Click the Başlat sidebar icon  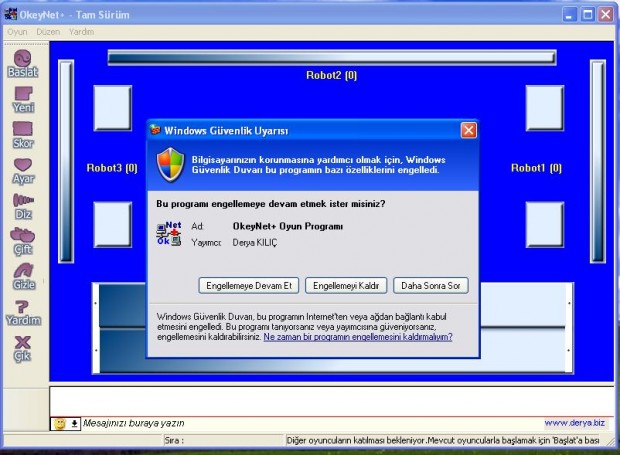(x=23, y=64)
